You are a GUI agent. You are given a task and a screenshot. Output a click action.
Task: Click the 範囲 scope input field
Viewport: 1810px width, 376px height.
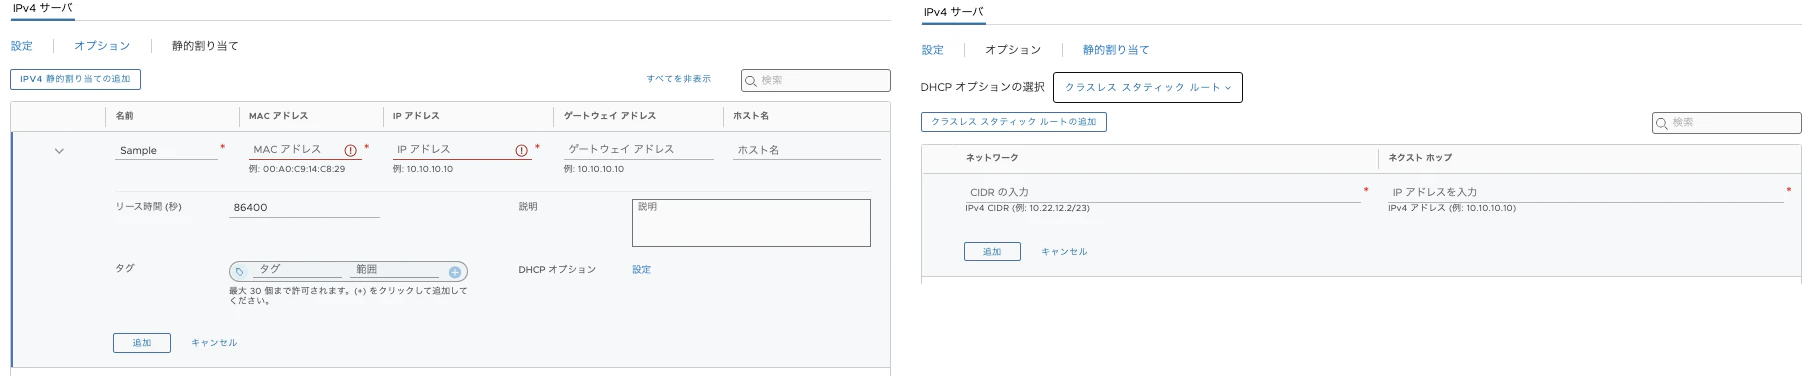point(395,270)
